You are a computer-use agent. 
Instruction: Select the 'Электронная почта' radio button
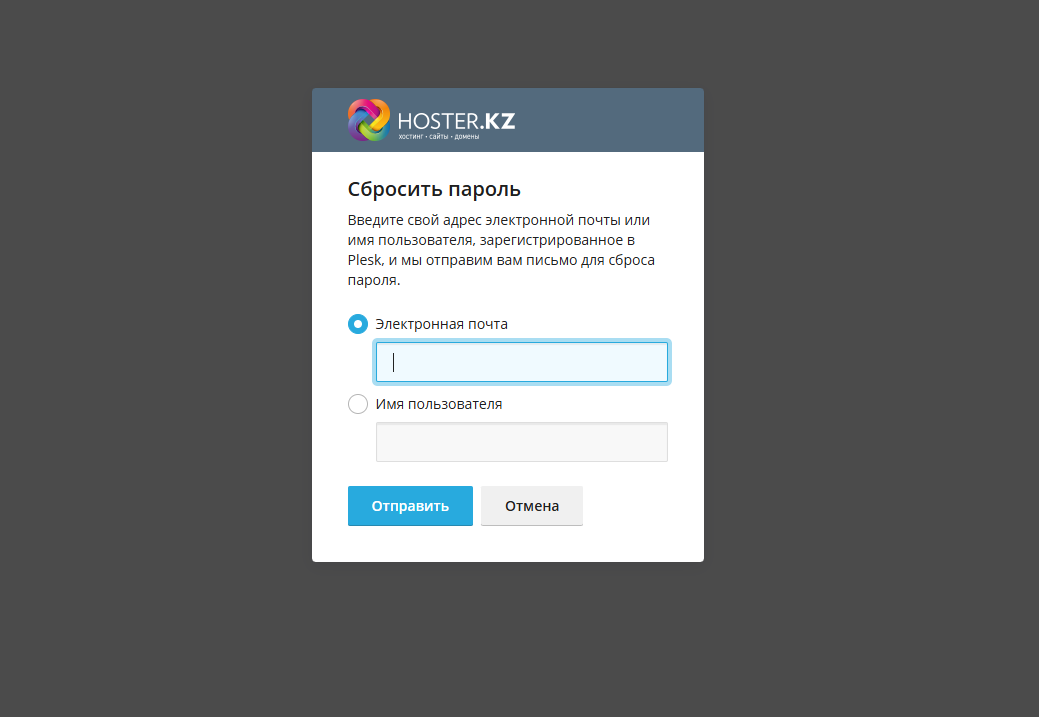pyautogui.click(x=358, y=324)
